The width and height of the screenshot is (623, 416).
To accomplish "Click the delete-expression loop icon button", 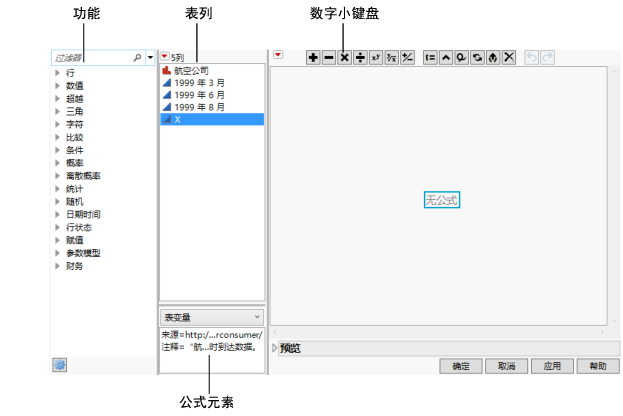I will click(461, 58).
